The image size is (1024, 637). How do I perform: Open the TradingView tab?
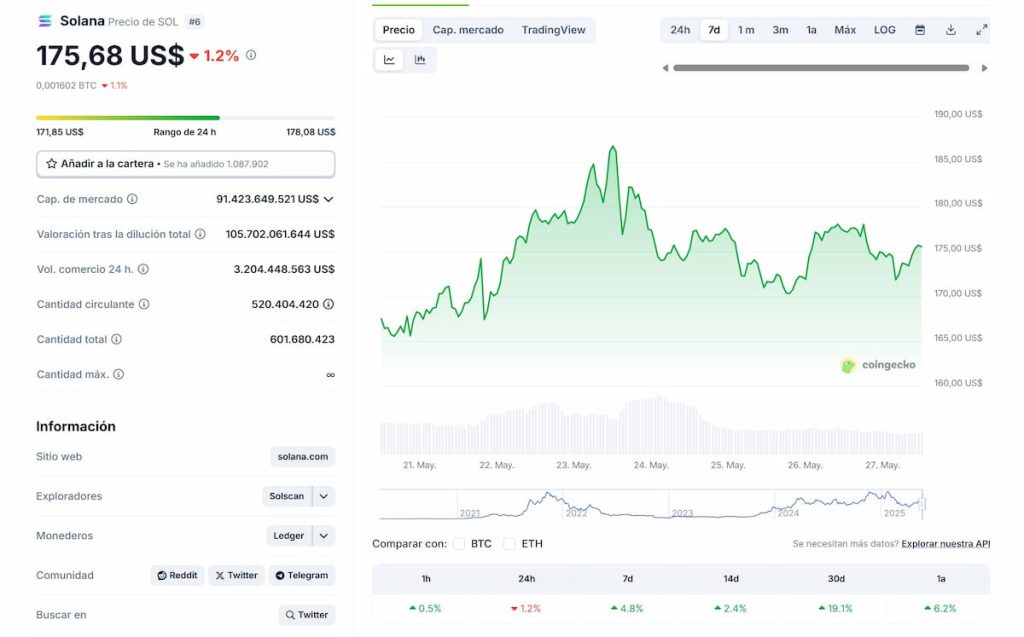click(553, 30)
